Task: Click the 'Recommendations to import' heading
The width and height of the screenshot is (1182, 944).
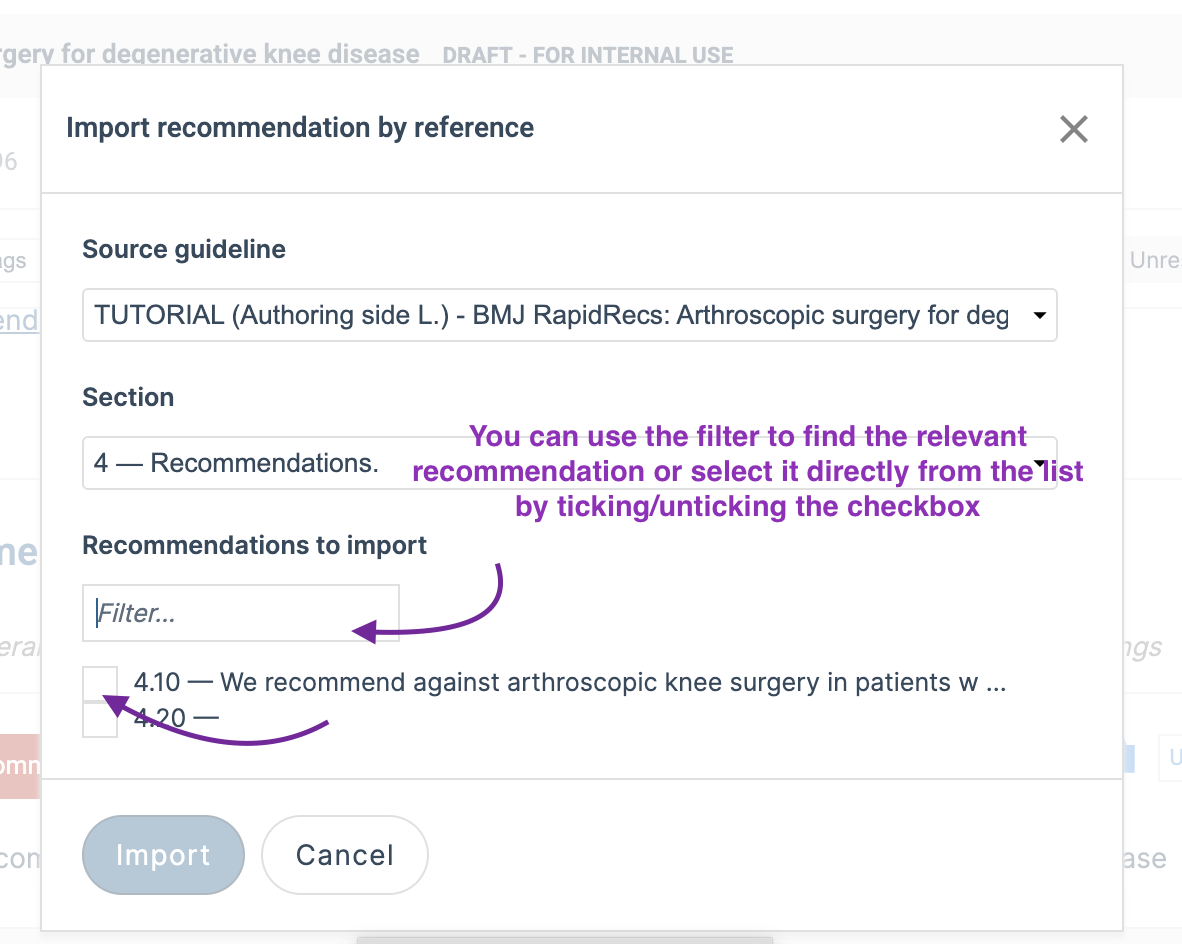Action: [x=254, y=545]
